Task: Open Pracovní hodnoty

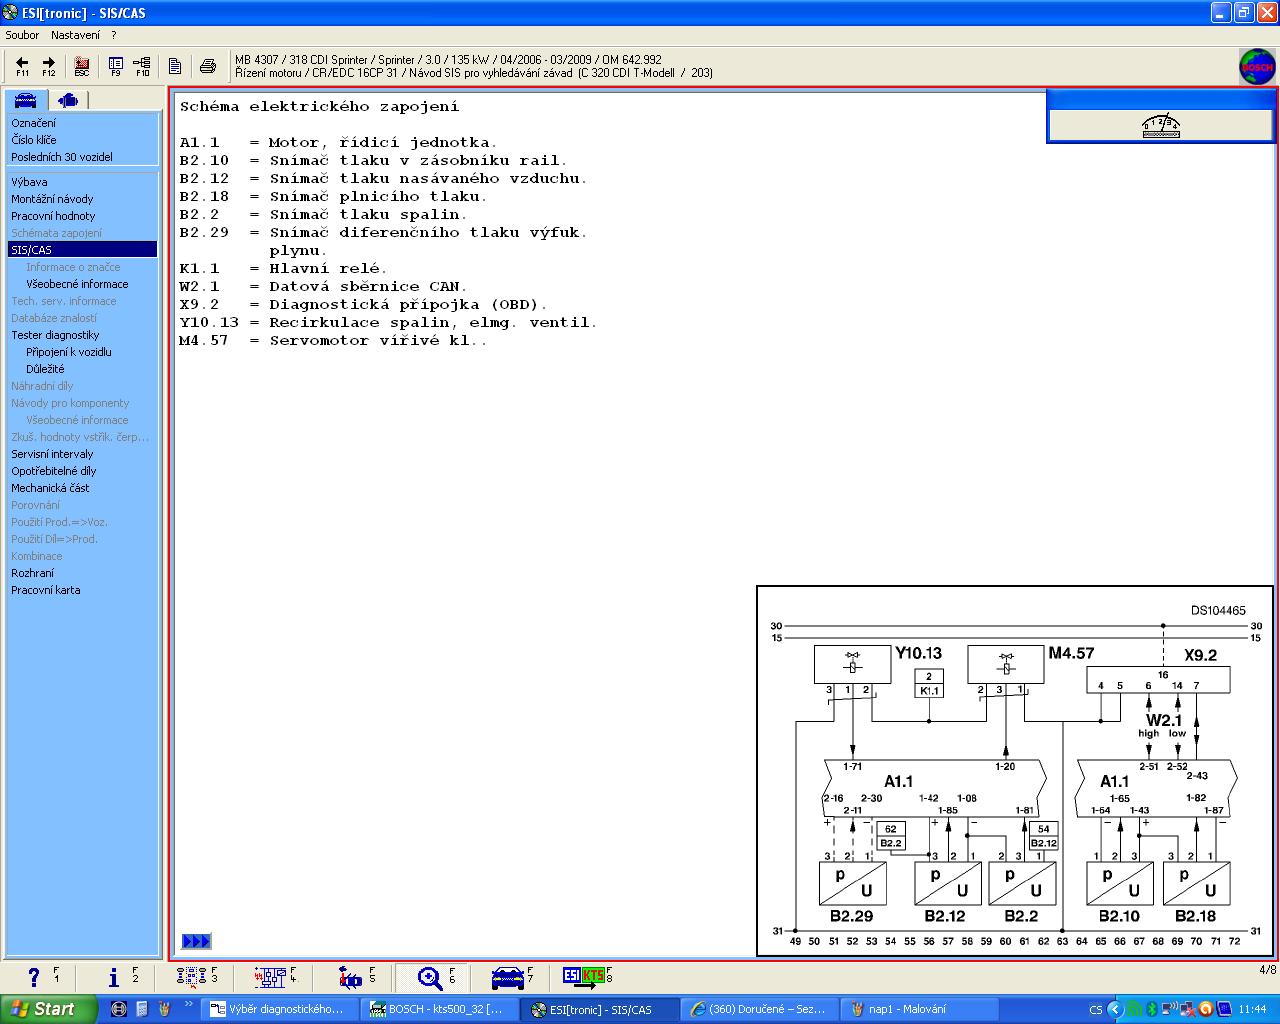Action: click(x=53, y=216)
